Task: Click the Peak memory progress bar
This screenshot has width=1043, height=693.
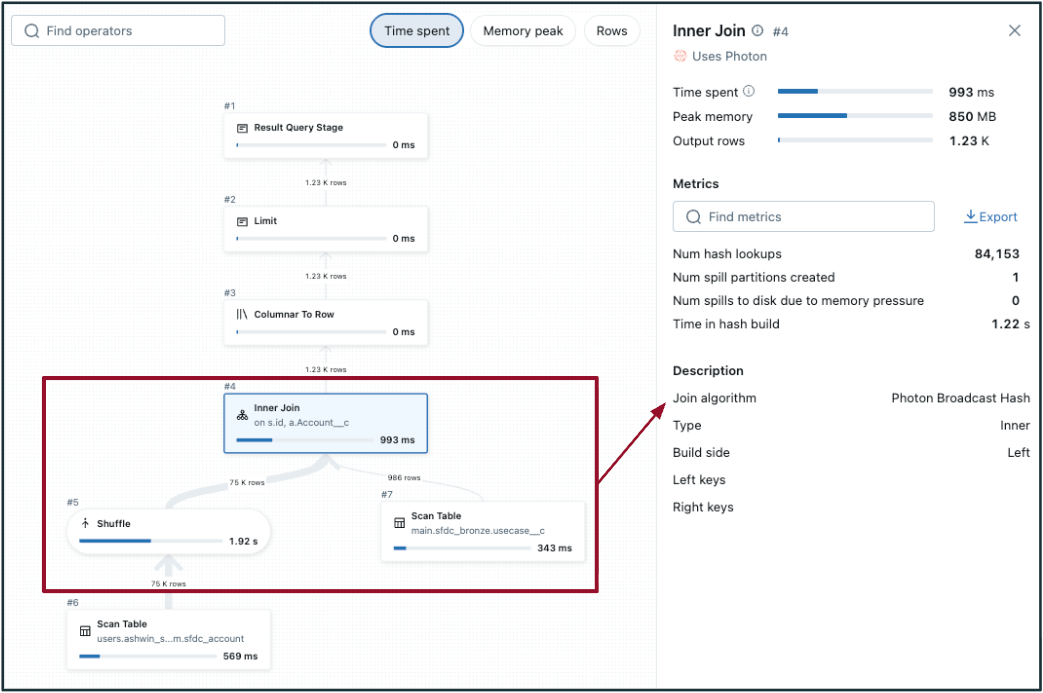Action: (x=856, y=117)
